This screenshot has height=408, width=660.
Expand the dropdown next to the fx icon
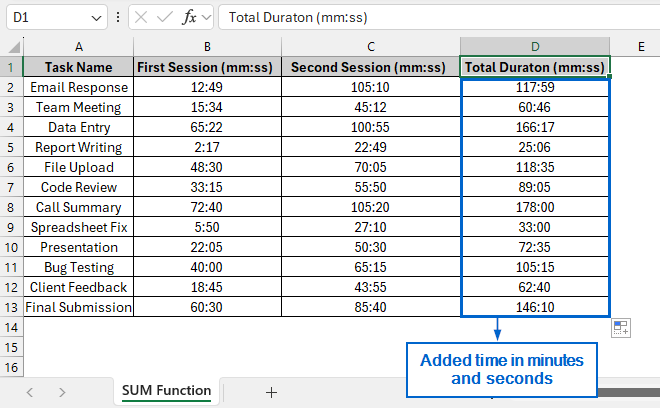(x=206, y=18)
